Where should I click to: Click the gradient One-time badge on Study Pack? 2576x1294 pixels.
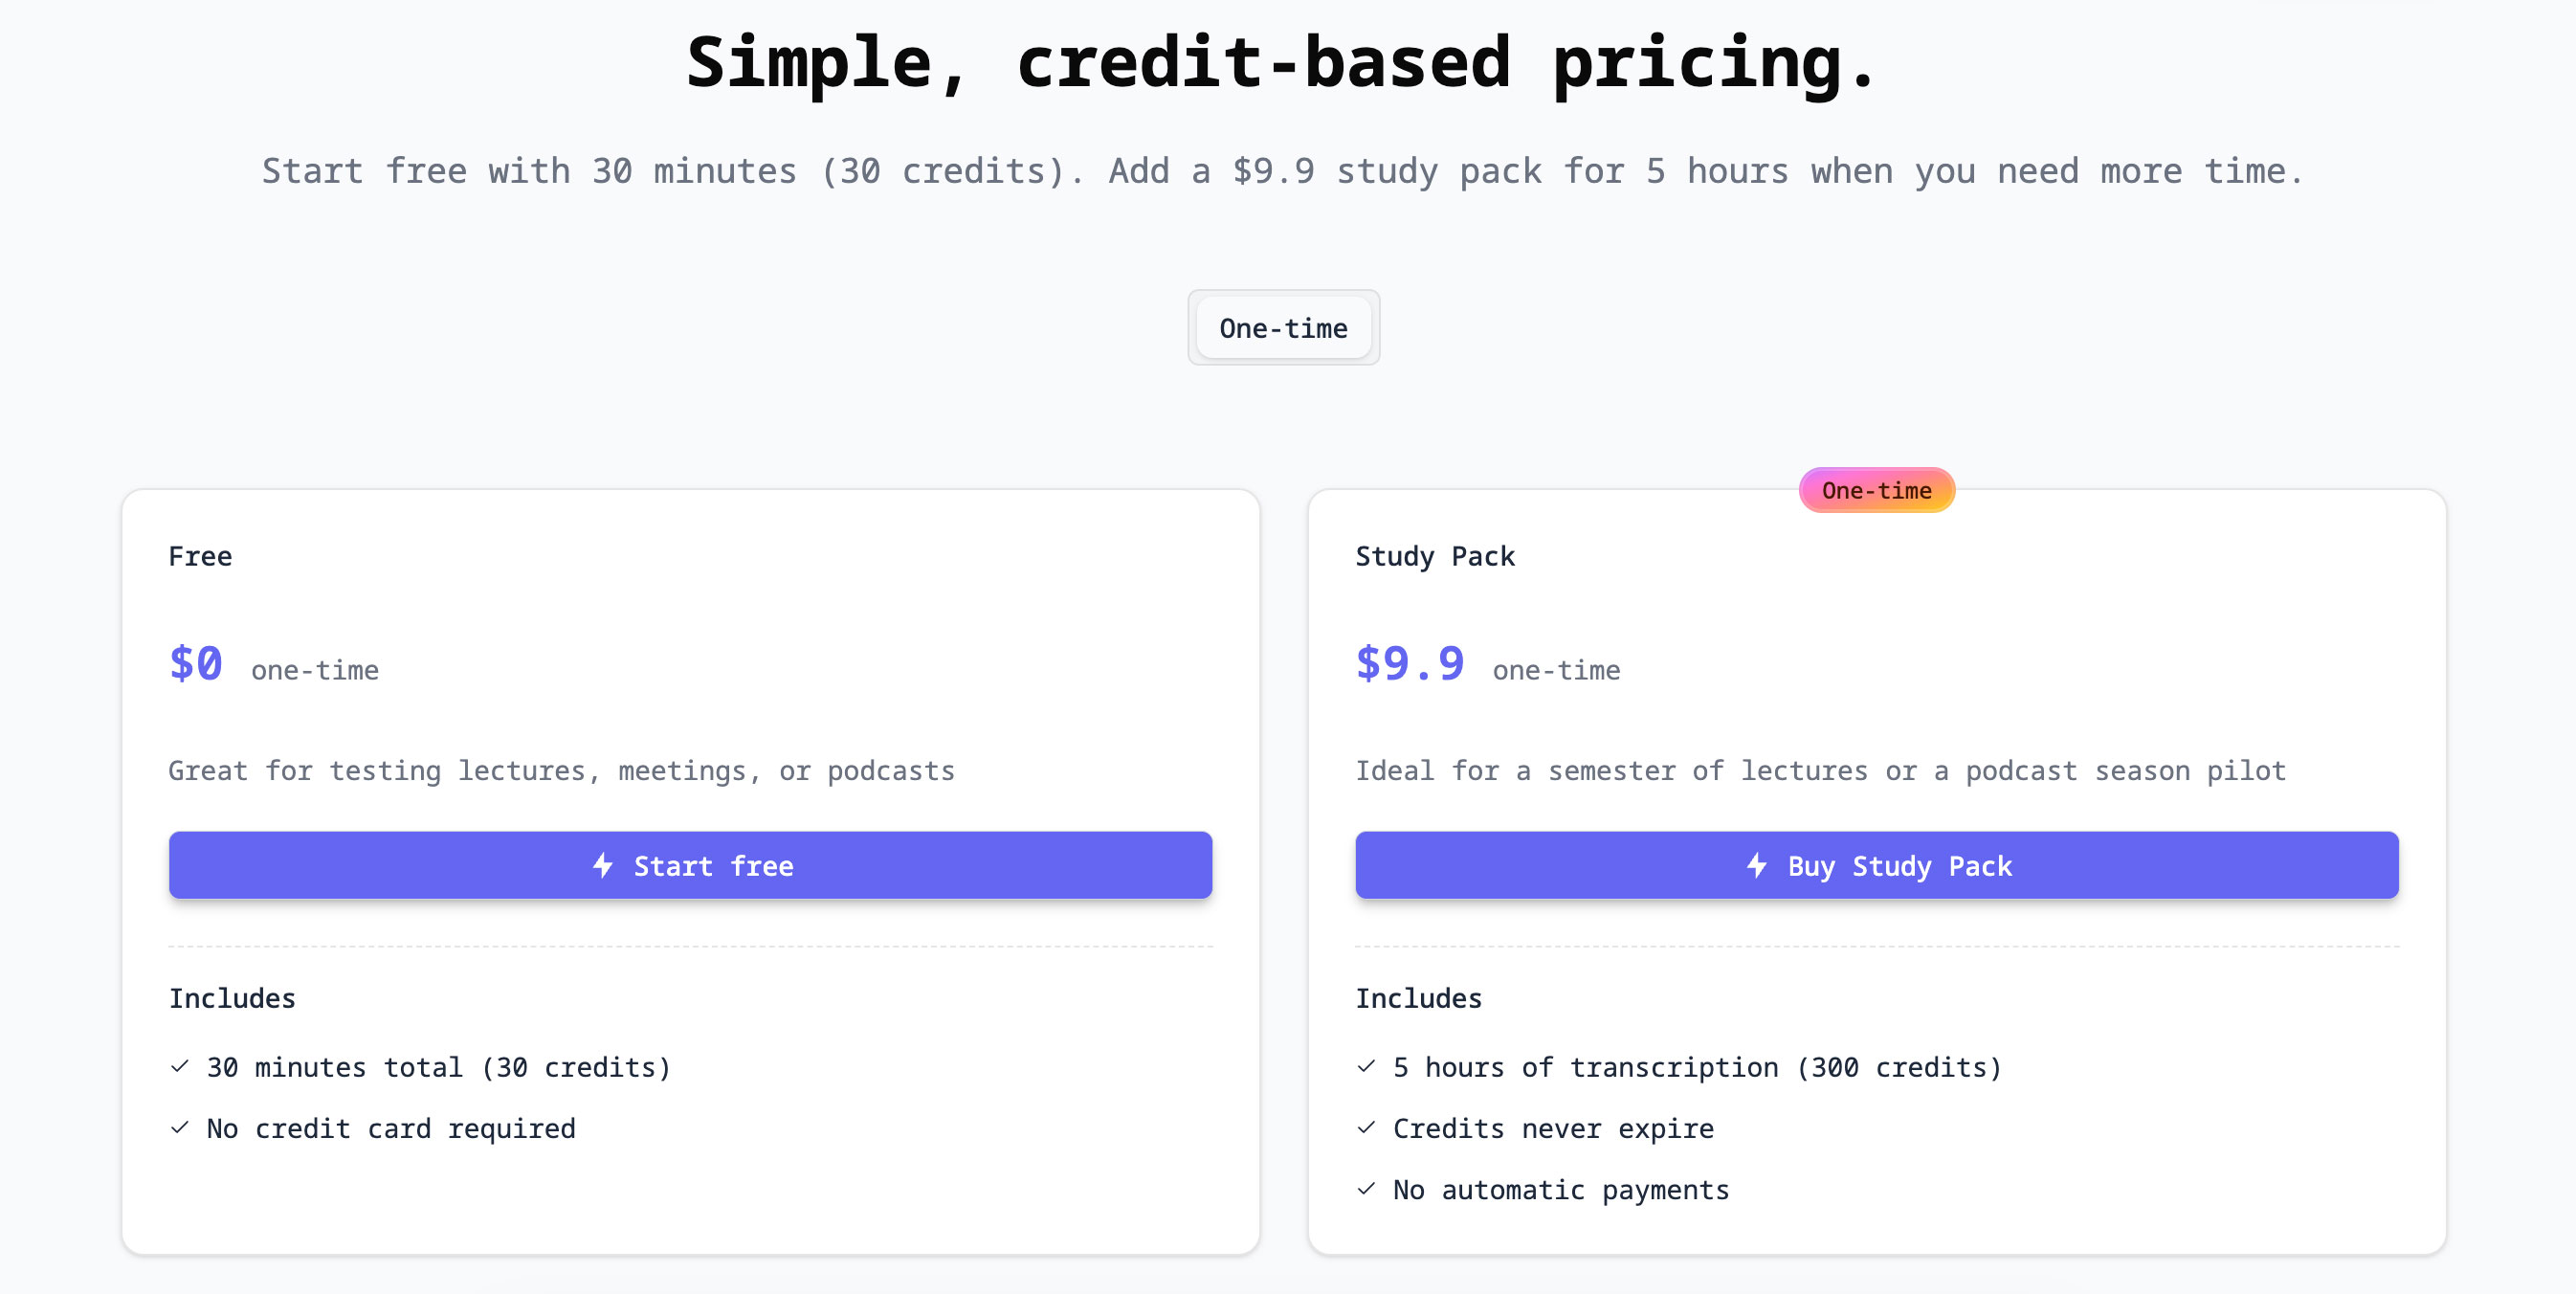1876,490
